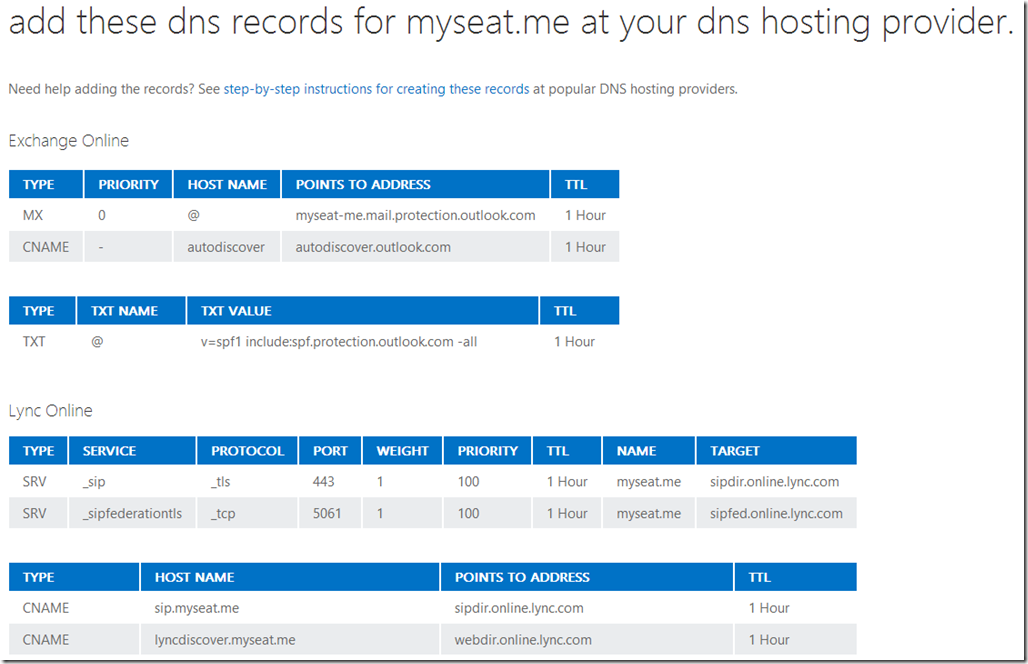The height and width of the screenshot is (664, 1028).
Task: Click sipfed.online.lync.com SRV target
Action: click(776, 513)
